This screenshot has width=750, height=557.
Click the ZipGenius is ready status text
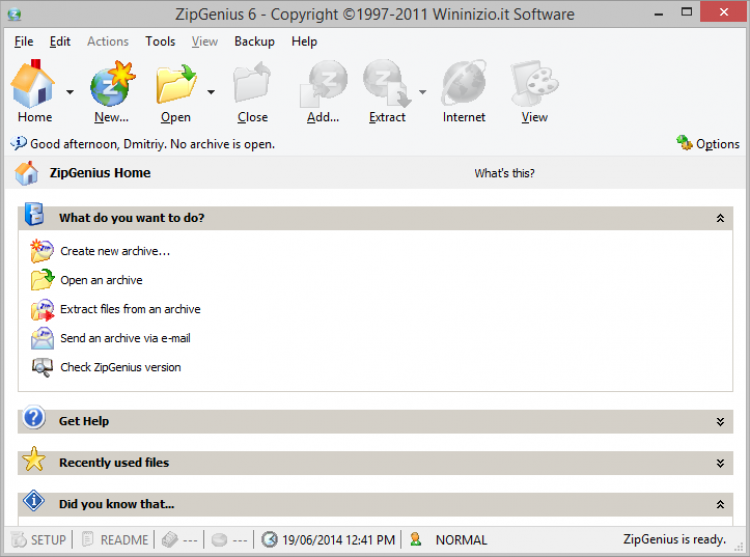click(674, 539)
